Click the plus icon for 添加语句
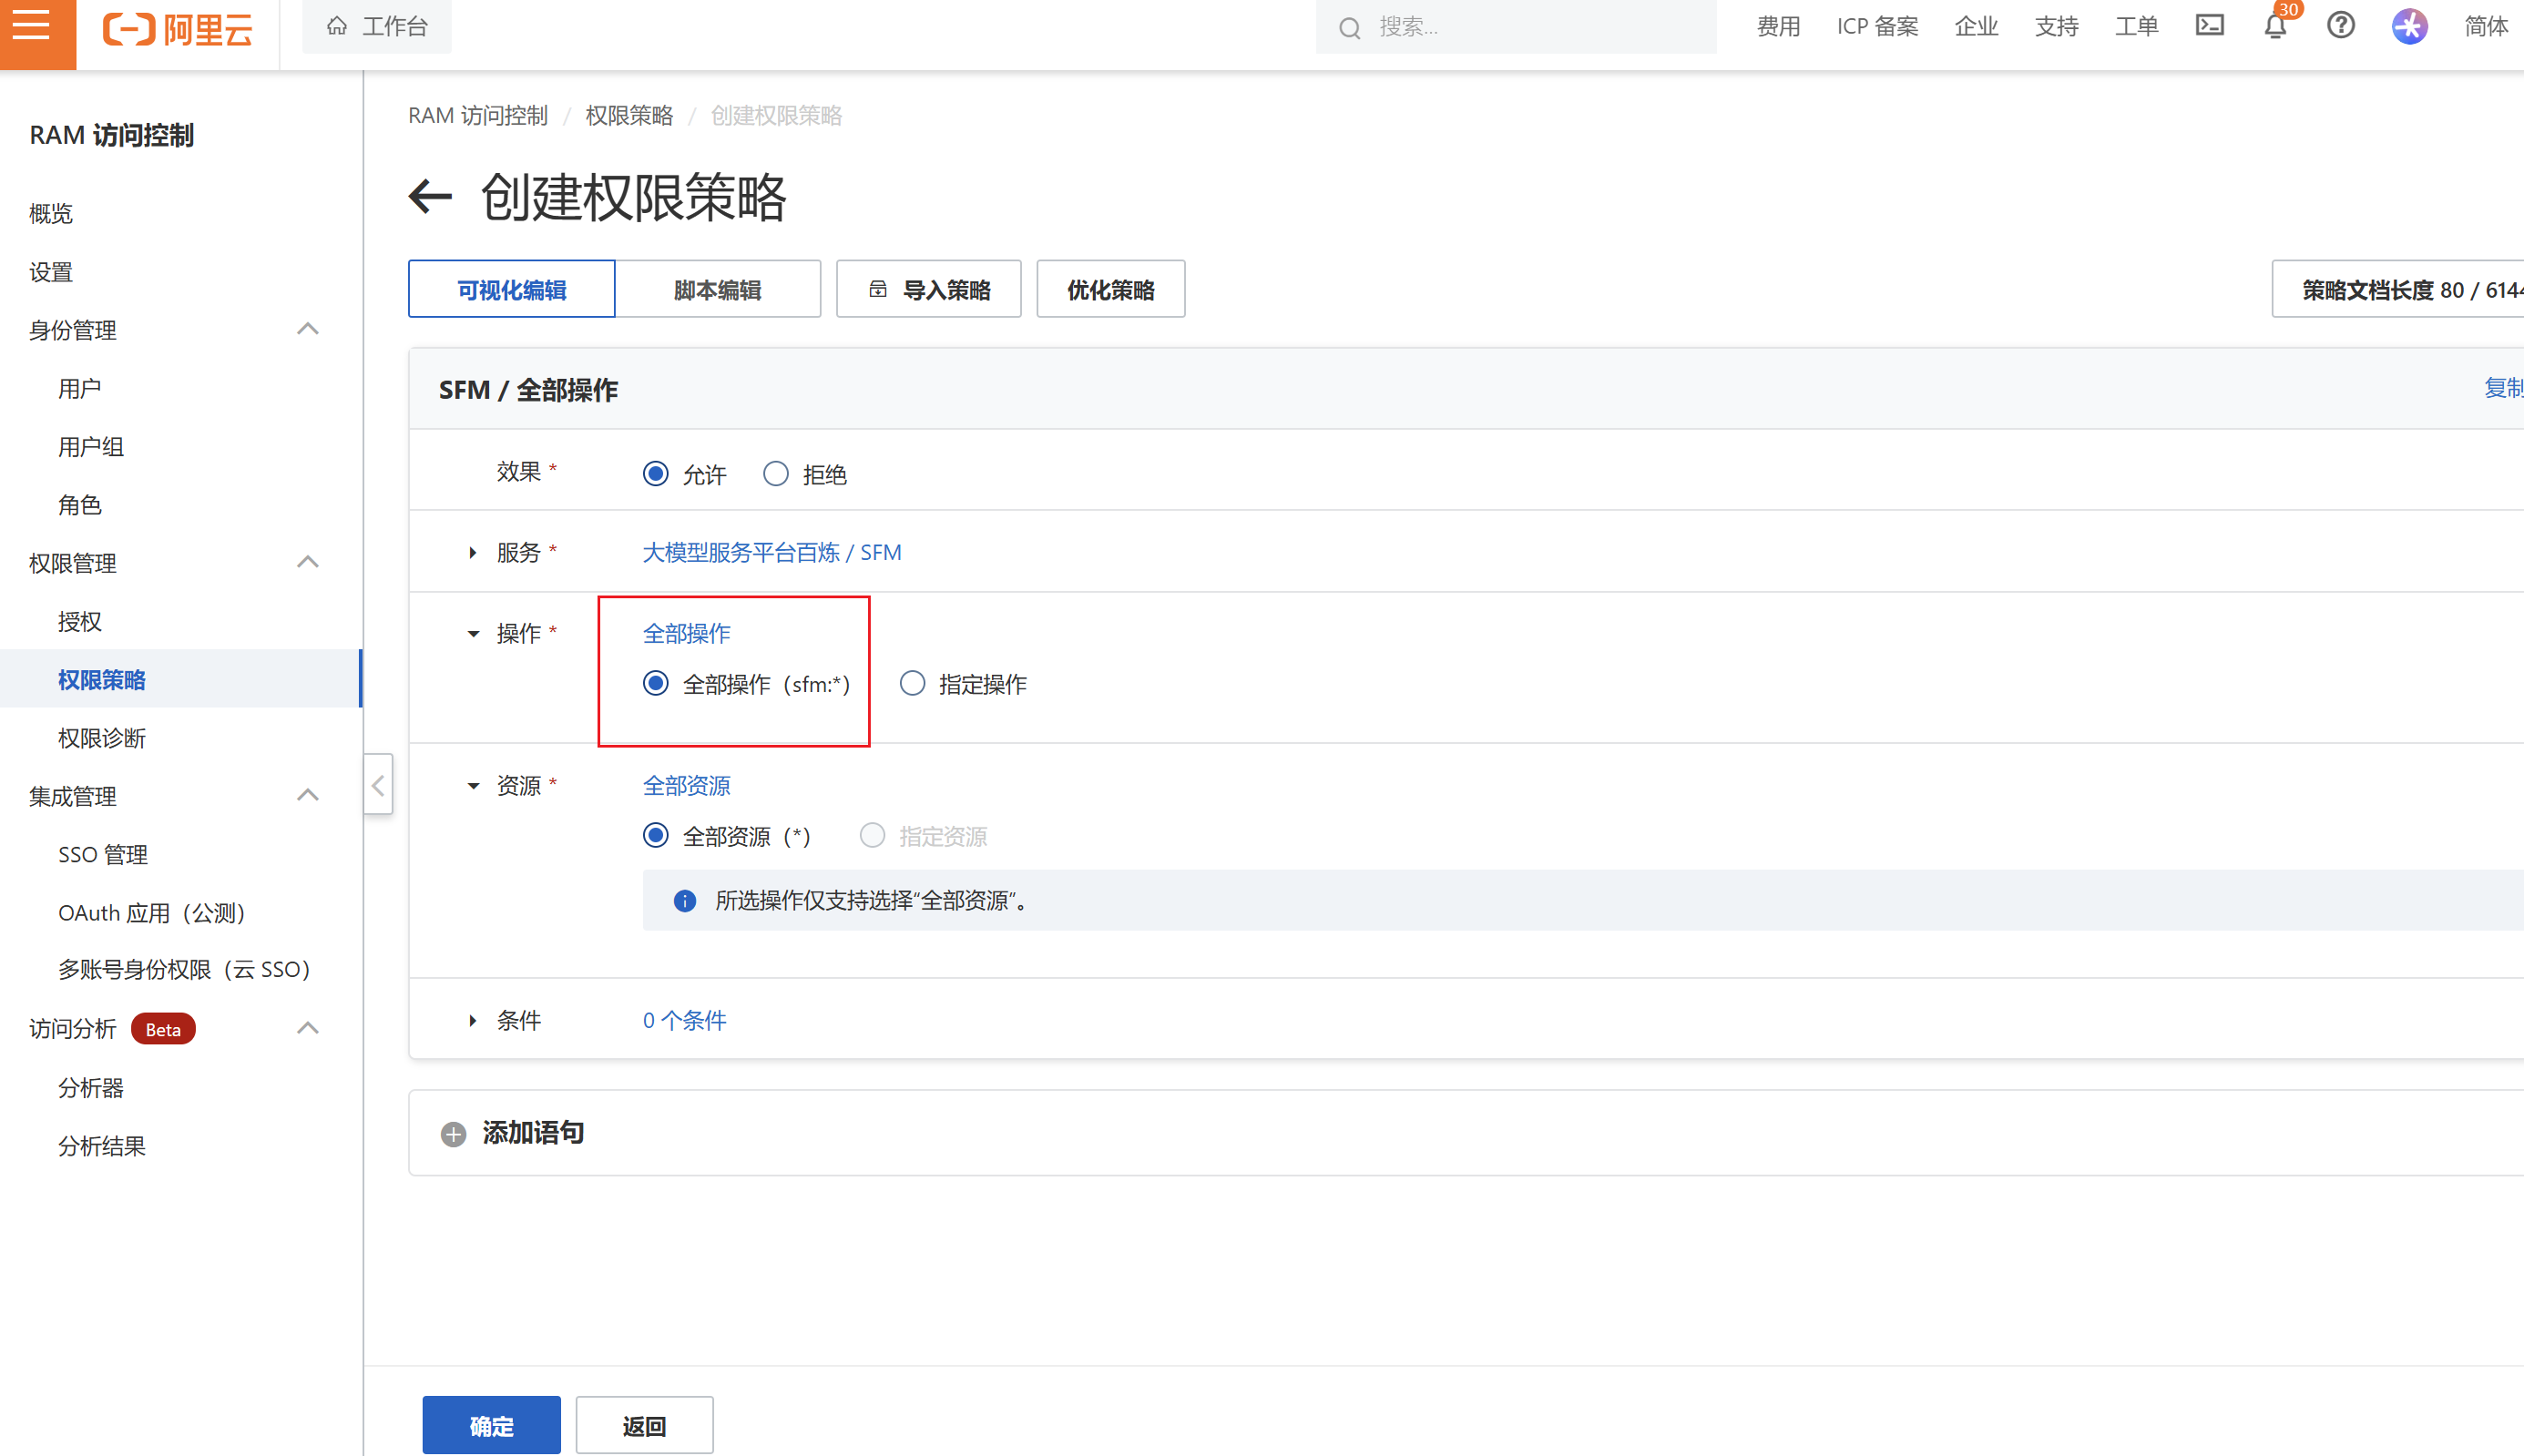 click(x=453, y=1134)
